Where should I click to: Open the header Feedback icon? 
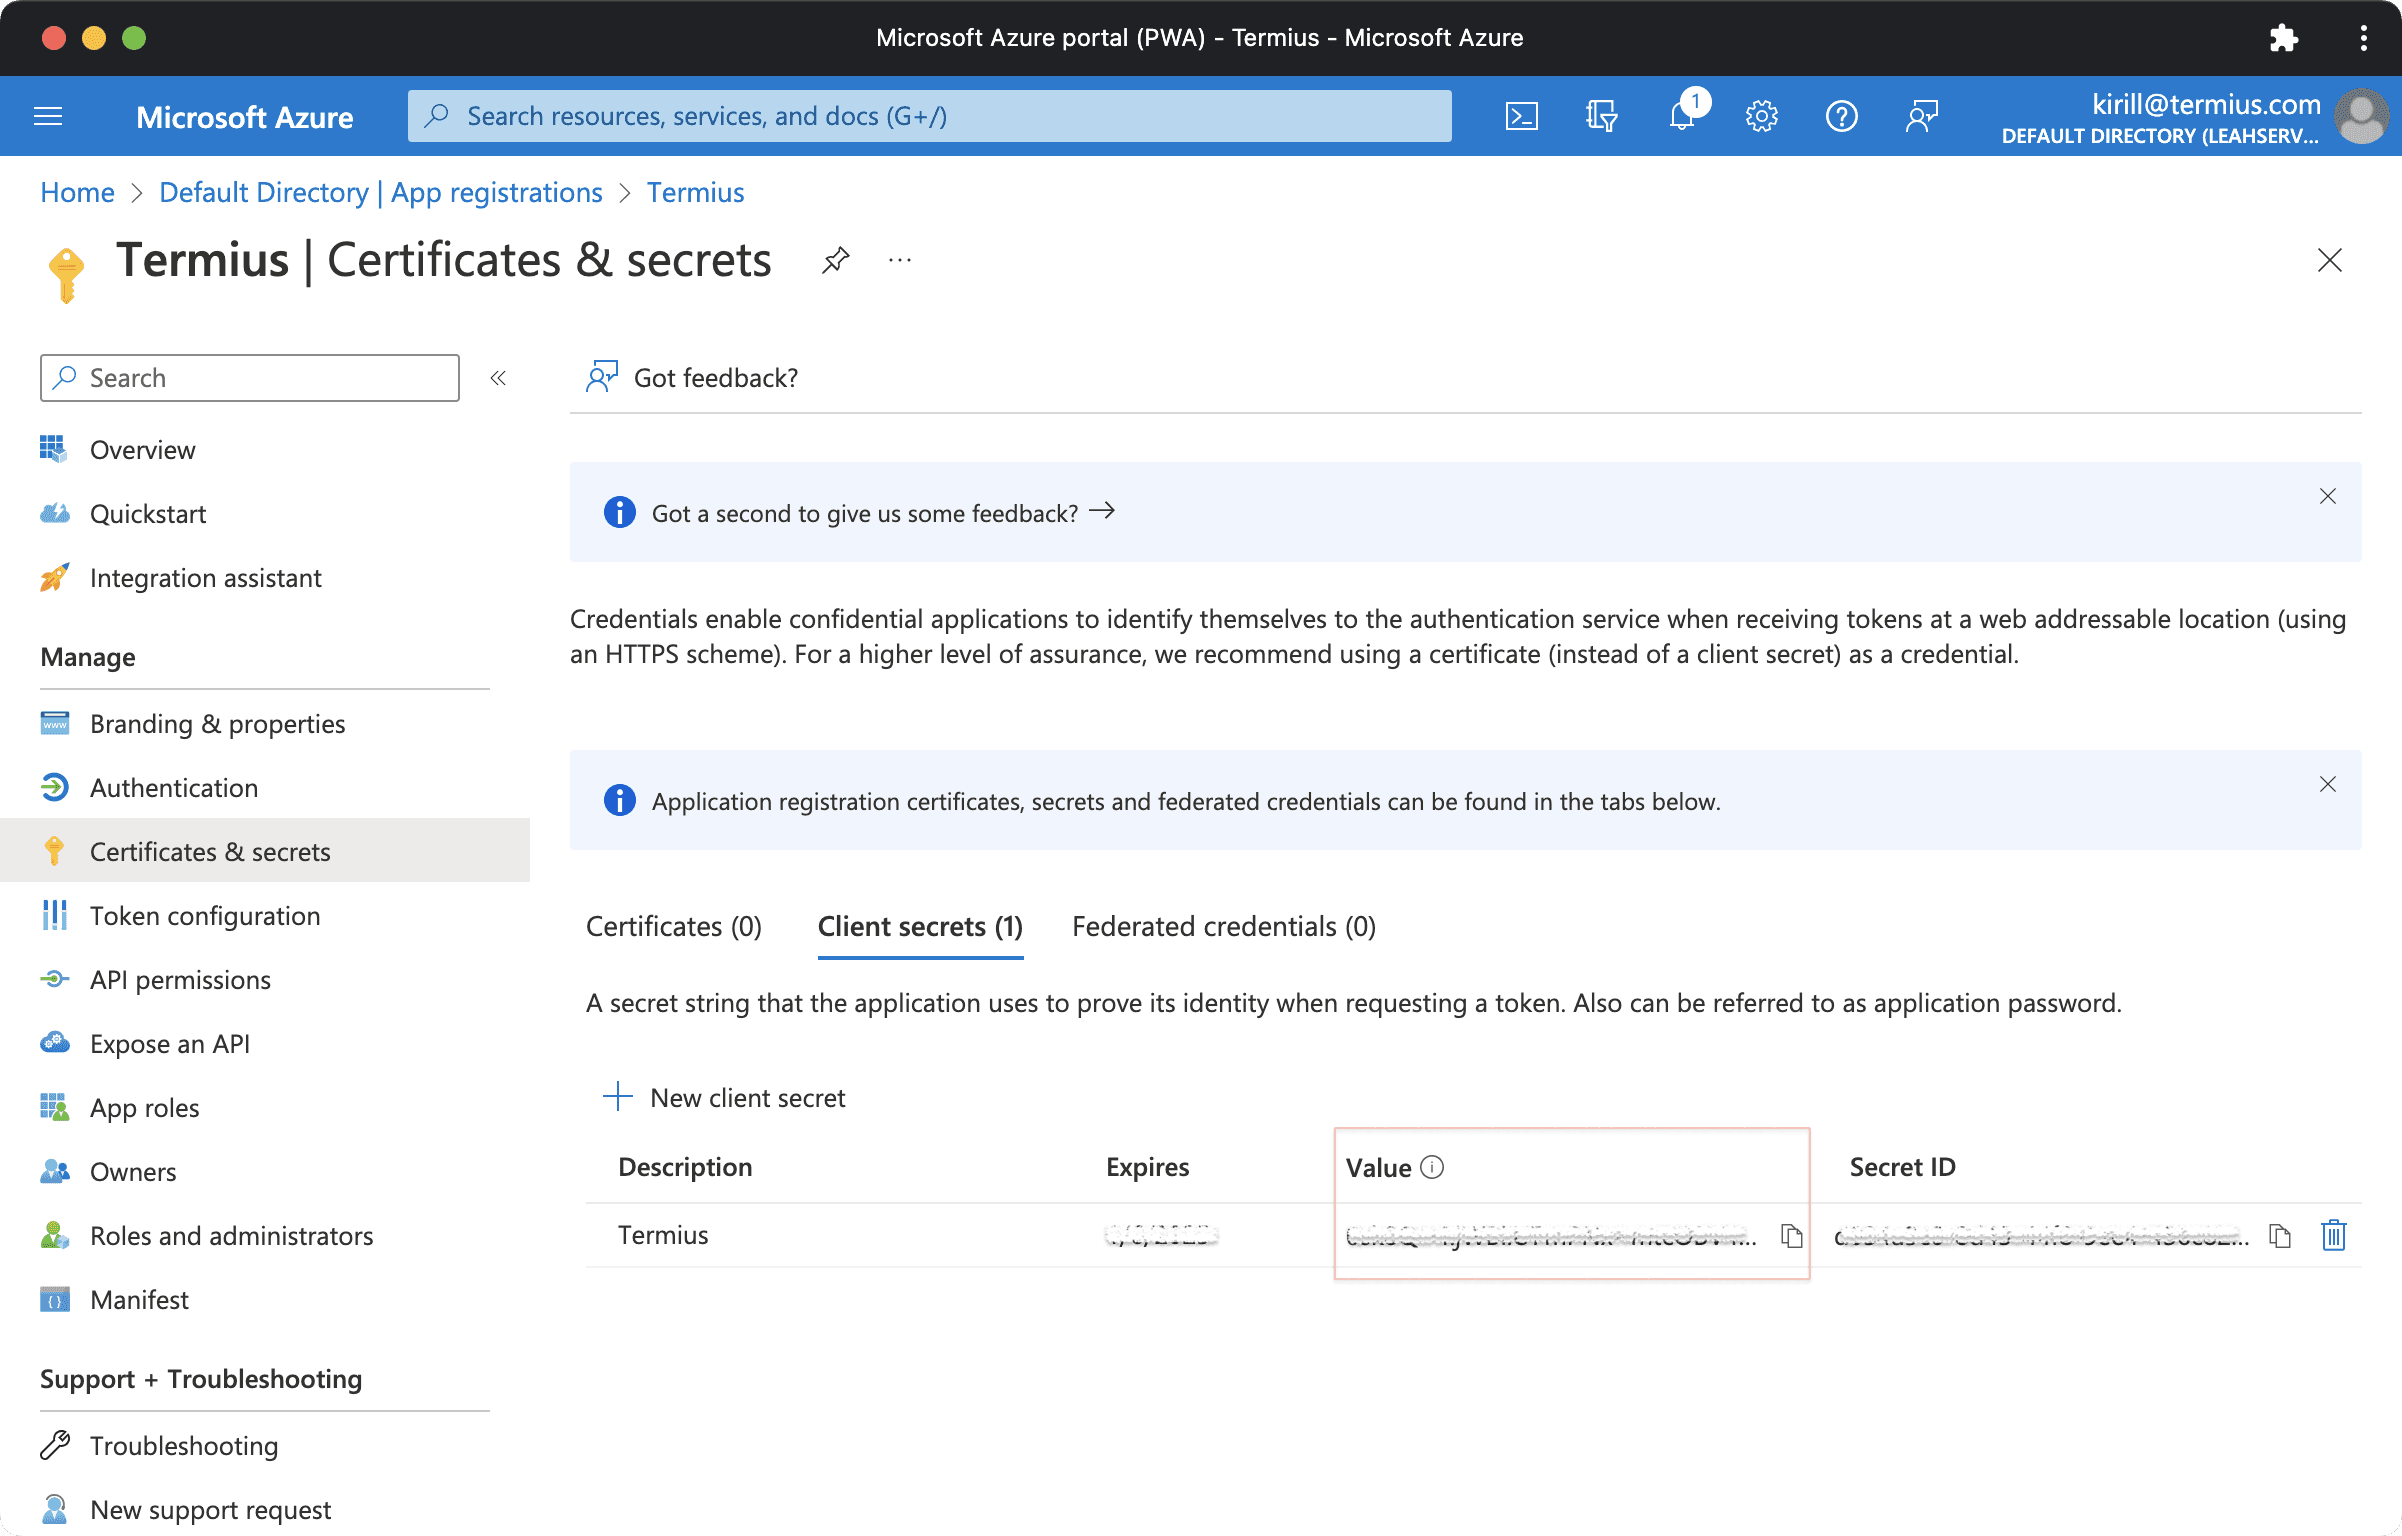(x=1921, y=117)
